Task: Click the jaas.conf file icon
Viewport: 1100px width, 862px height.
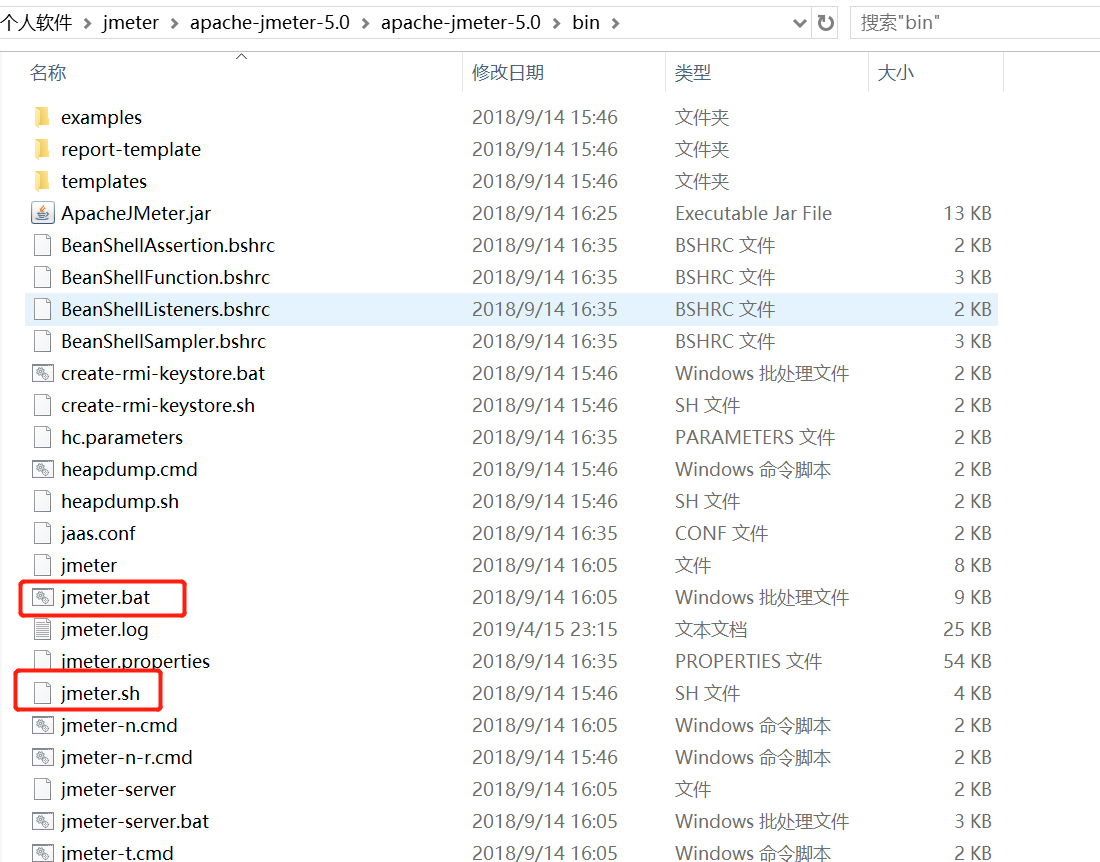Action: click(x=42, y=533)
